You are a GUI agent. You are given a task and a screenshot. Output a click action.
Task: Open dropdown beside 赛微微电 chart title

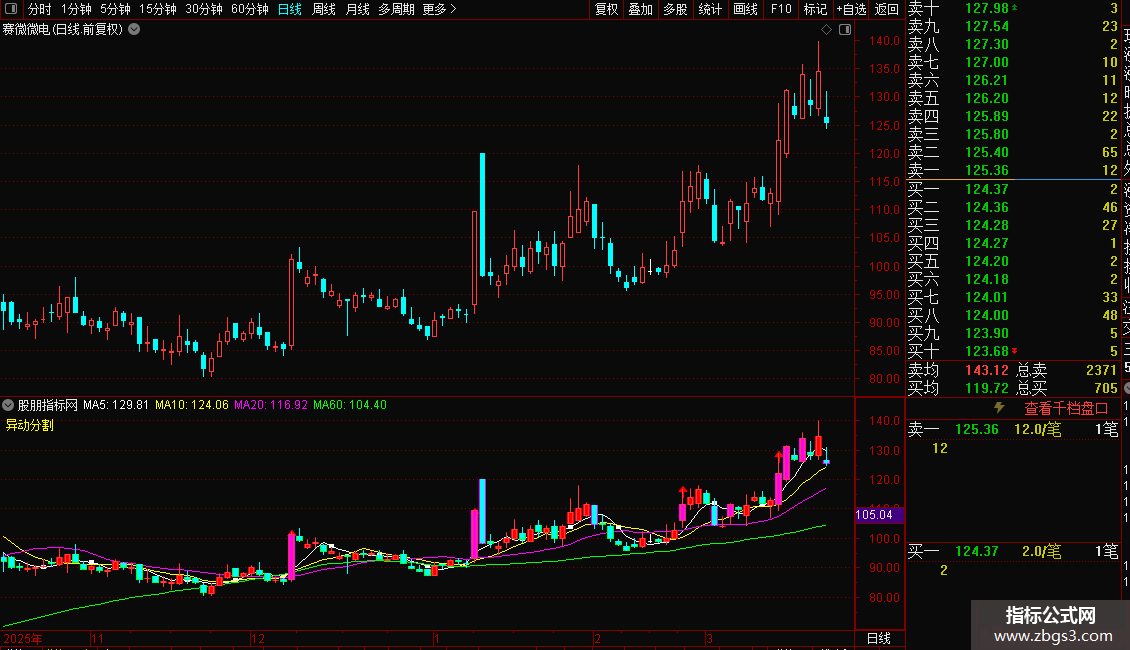(x=134, y=30)
